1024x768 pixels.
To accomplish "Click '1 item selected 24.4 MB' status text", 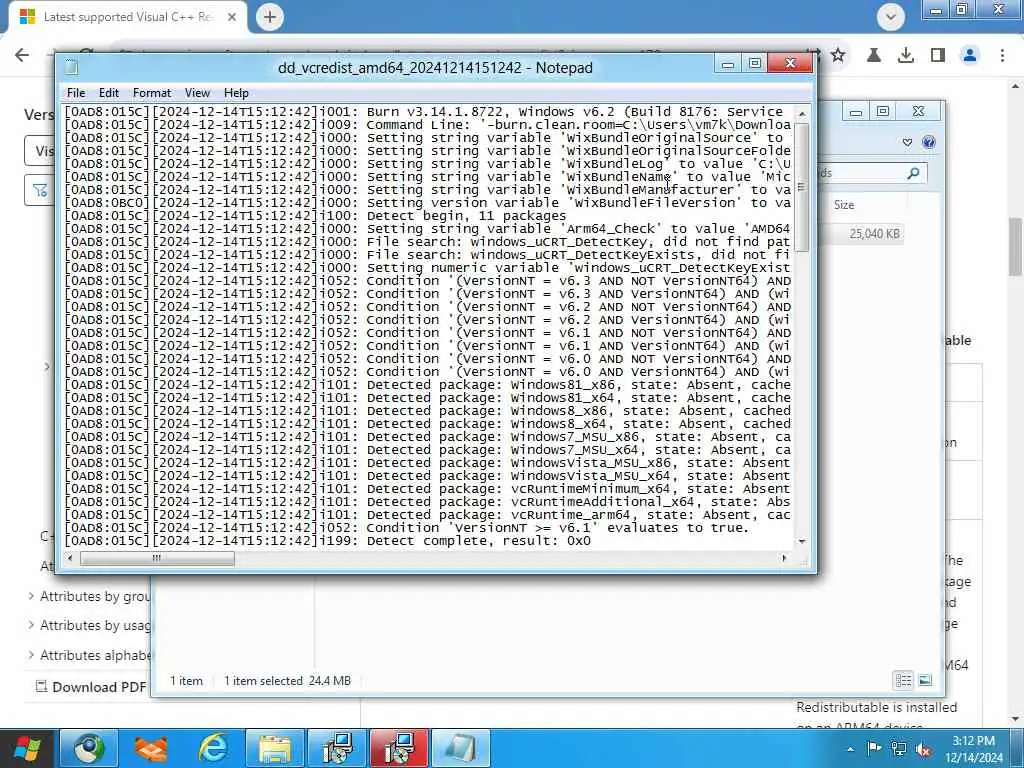I will coord(287,680).
